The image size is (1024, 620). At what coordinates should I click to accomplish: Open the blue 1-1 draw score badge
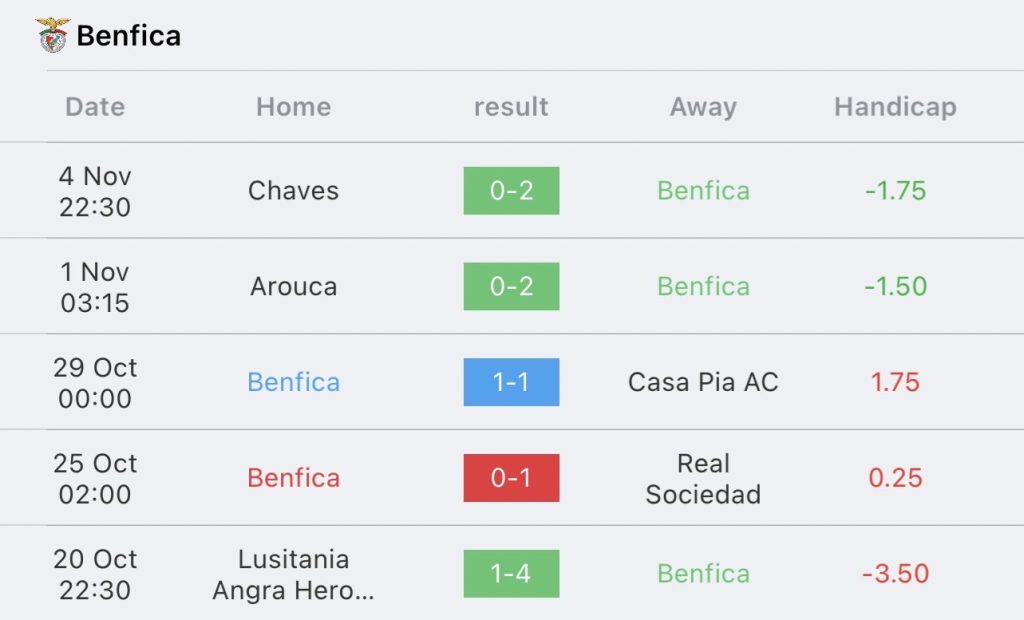[511, 382]
